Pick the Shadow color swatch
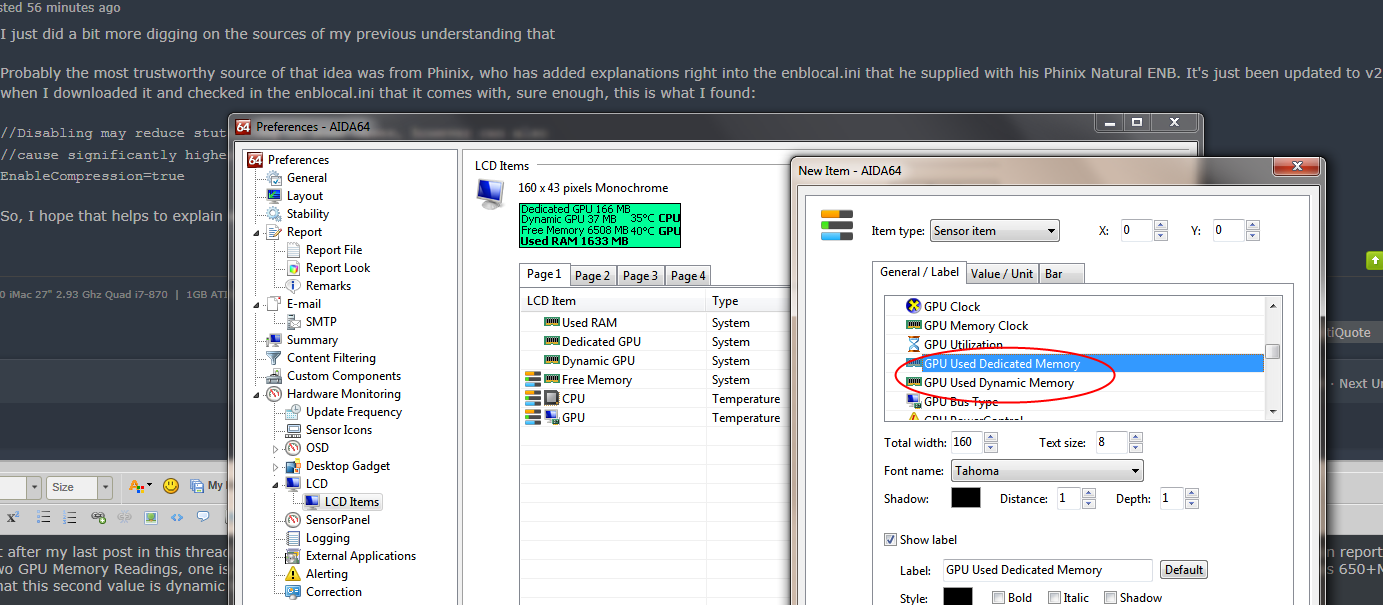Viewport: 1383px width, 605px height. (965, 498)
